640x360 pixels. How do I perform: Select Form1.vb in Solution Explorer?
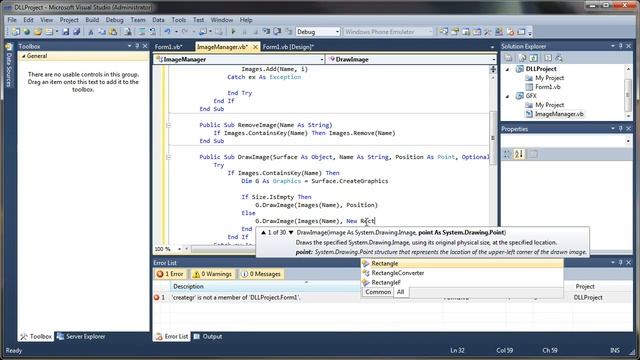point(547,87)
